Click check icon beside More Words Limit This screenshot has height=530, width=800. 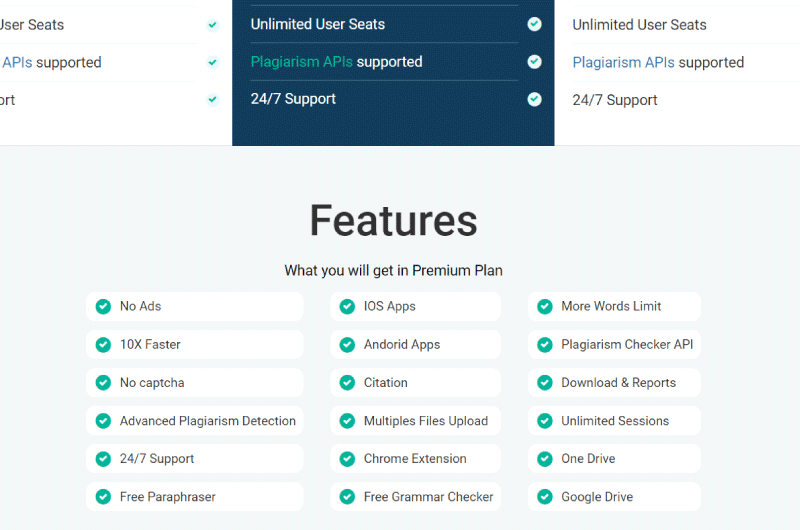[x=545, y=307]
